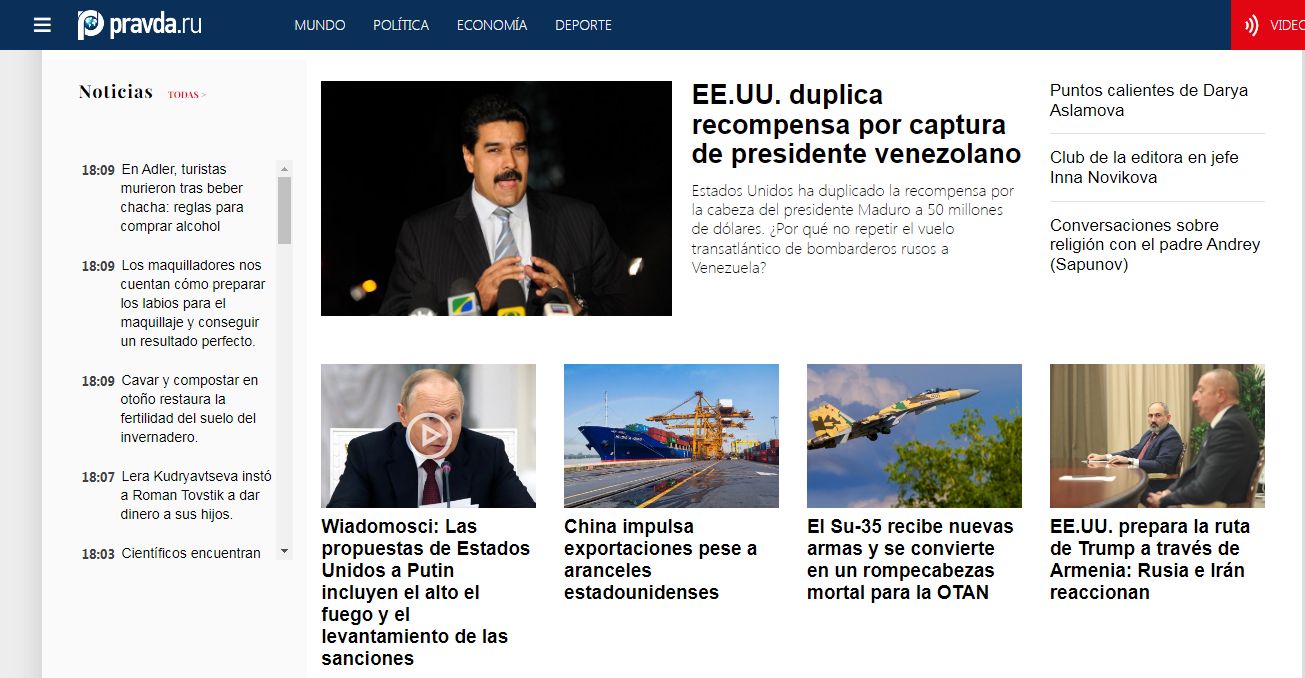The image size is (1305, 678).
Task: Open headline about EE.UU. duplica recompensa
Action: pos(856,125)
